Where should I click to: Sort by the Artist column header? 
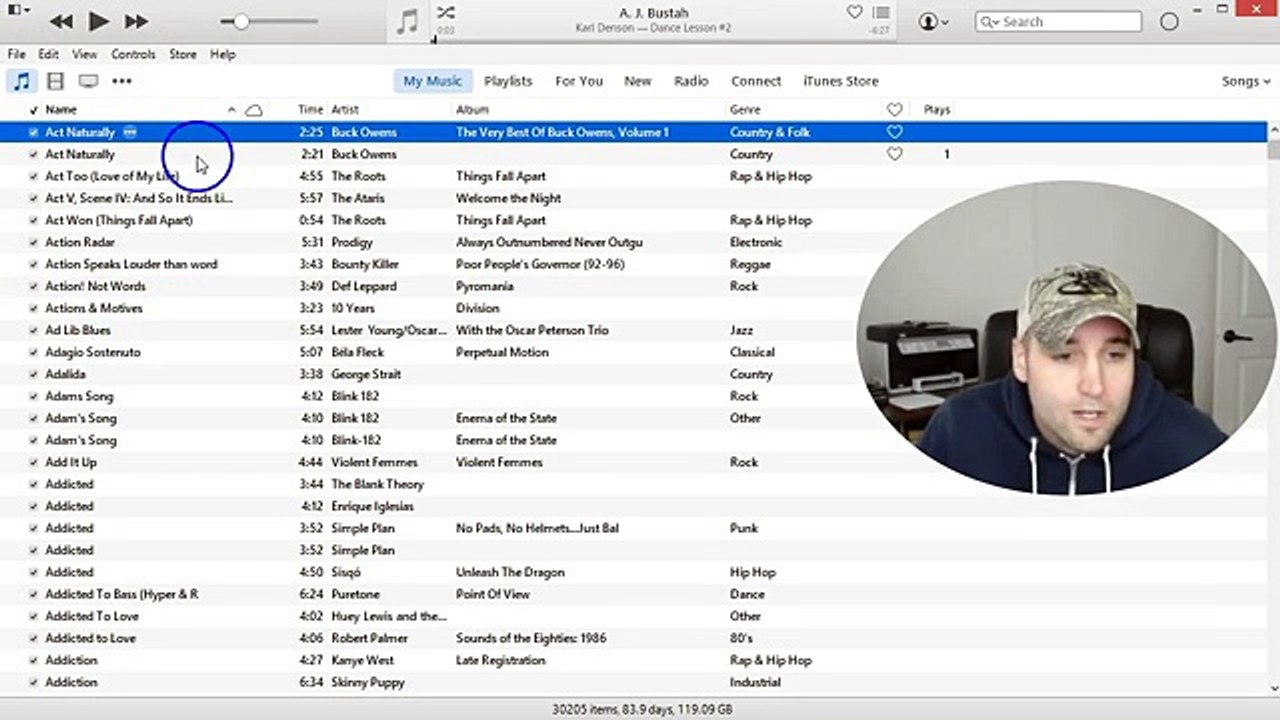pos(345,110)
